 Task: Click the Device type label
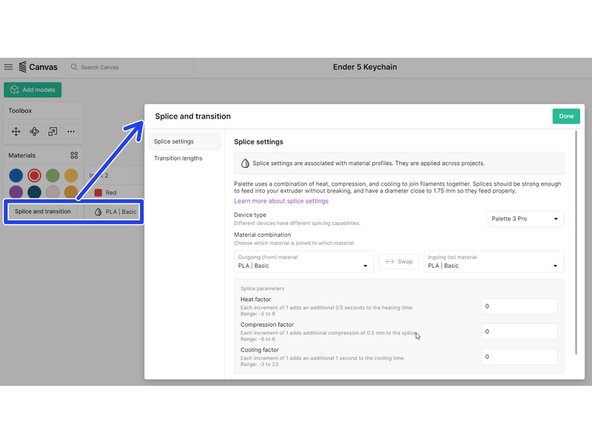click(x=250, y=215)
